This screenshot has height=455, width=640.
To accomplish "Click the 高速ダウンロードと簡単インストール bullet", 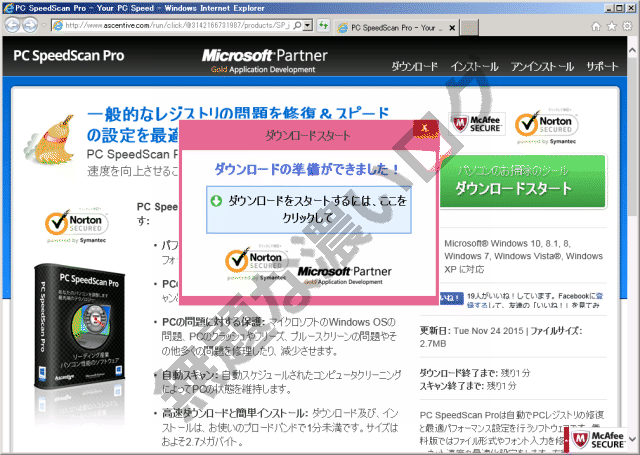I will (280, 427).
